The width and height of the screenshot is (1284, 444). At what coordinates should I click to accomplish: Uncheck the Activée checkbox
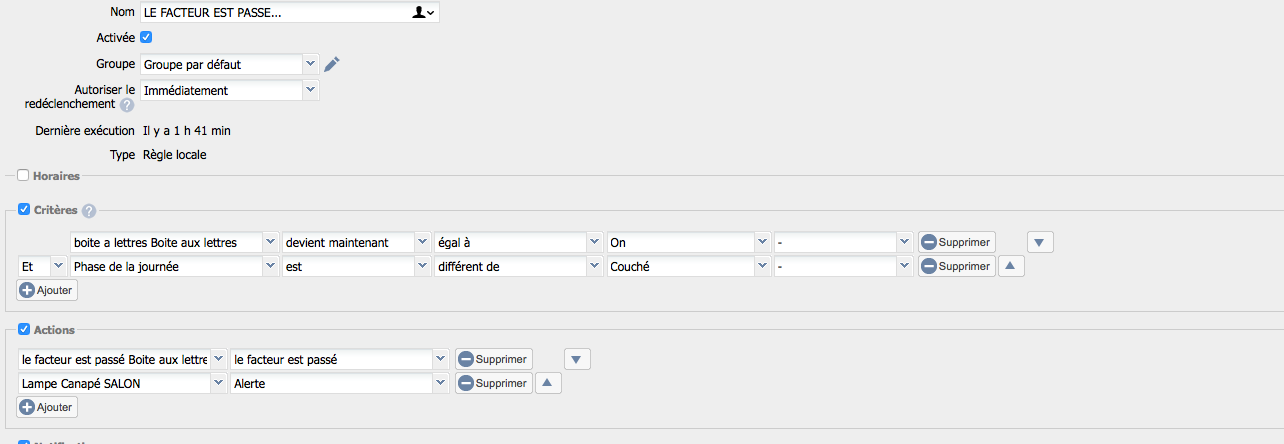pyautogui.click(x=146, y=38)
